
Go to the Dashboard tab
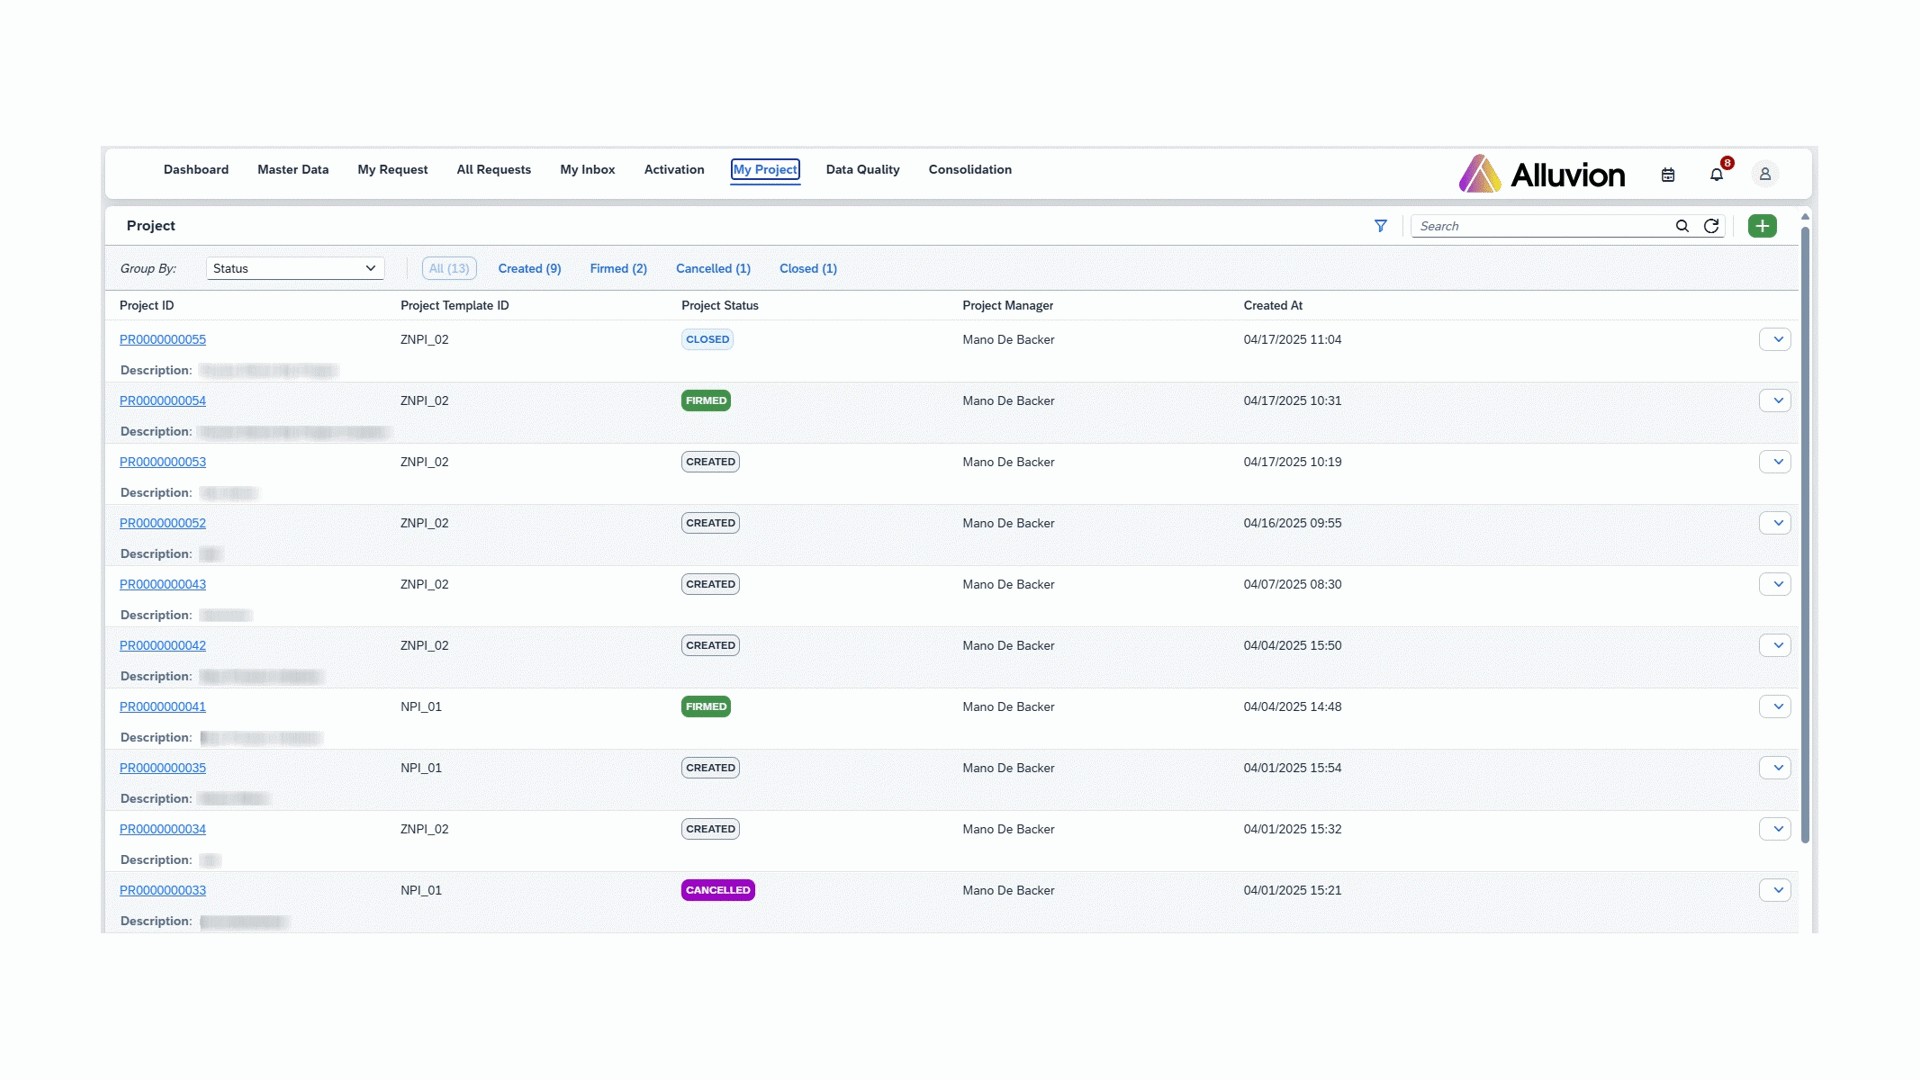(196, 170)
